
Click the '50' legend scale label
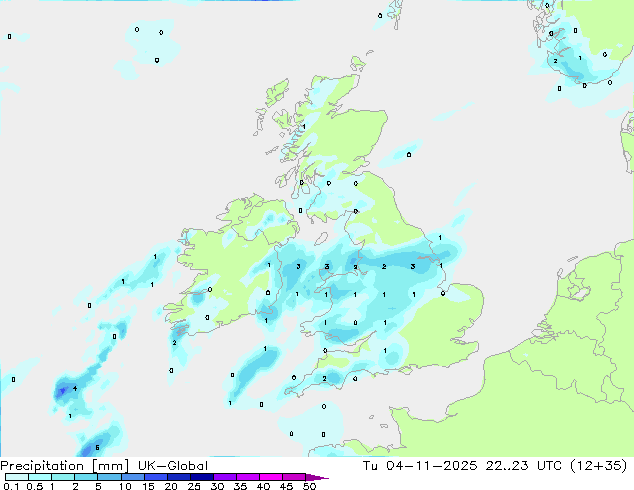[x=310, y=486]
